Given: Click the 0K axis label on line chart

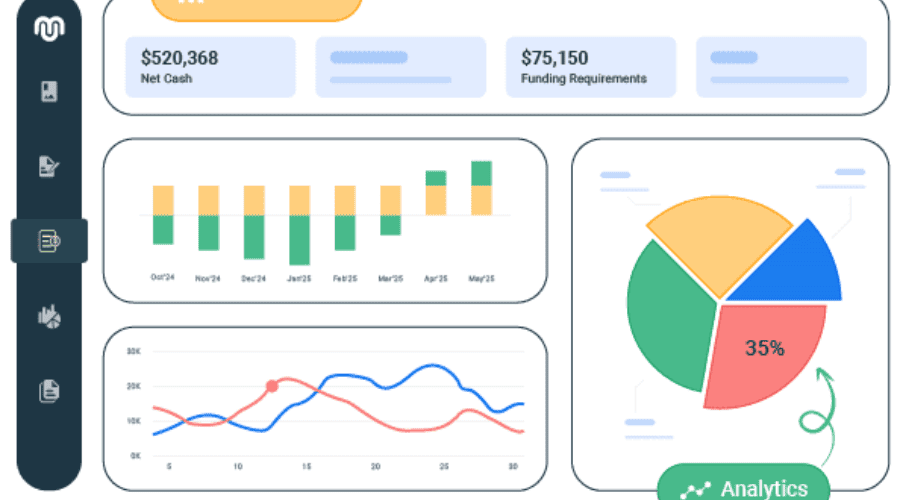Looking at the screenshot, I should point(135,456).
